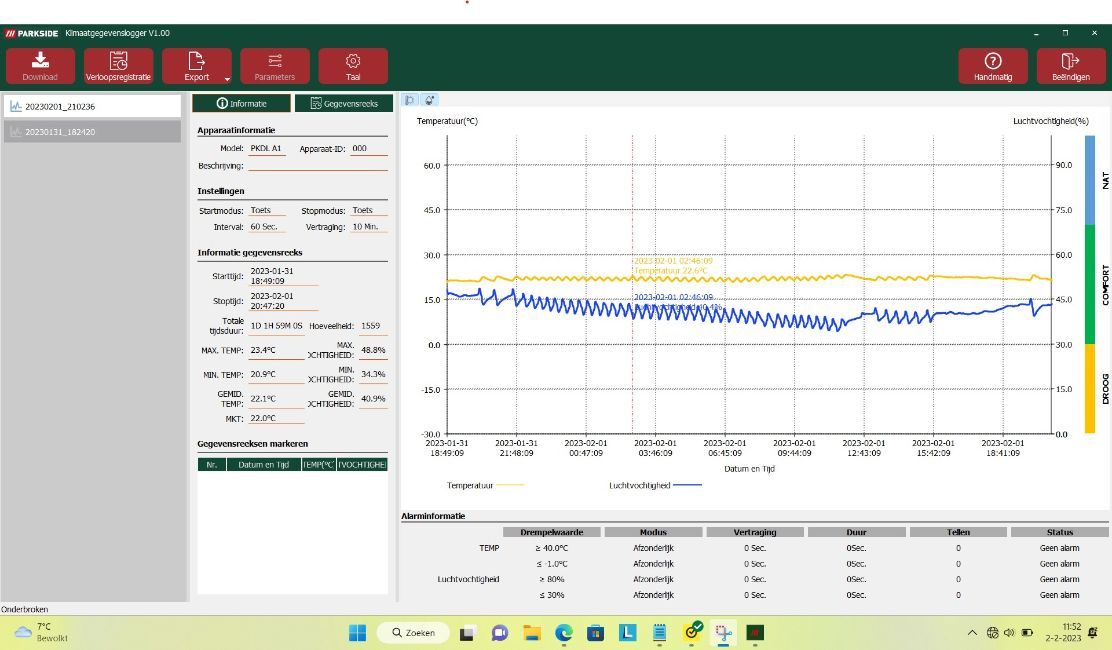Open the Handmatig help manual
The height and width of the screenshot is (650, 1112).
993,66
